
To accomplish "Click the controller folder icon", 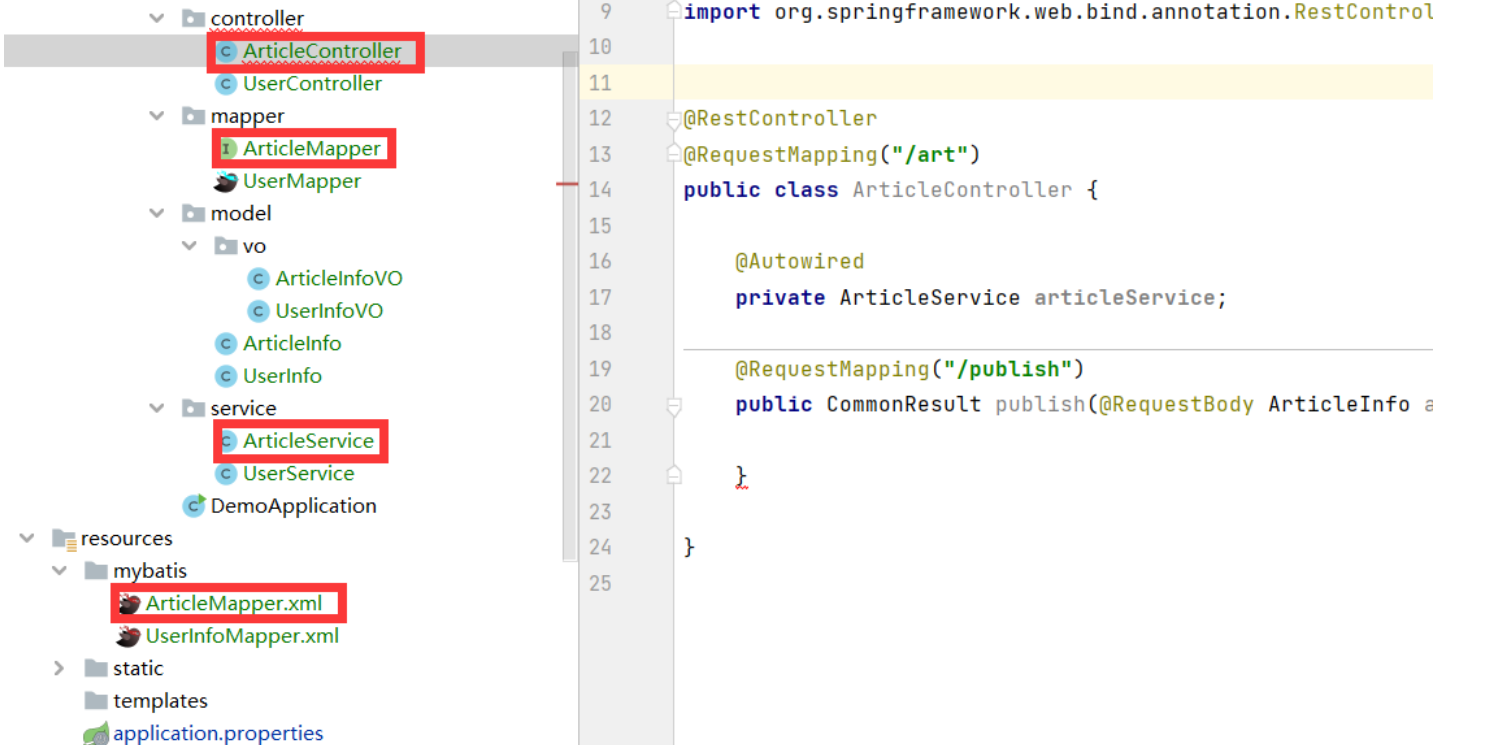I will pyautogui.click(x=193, y=18).
